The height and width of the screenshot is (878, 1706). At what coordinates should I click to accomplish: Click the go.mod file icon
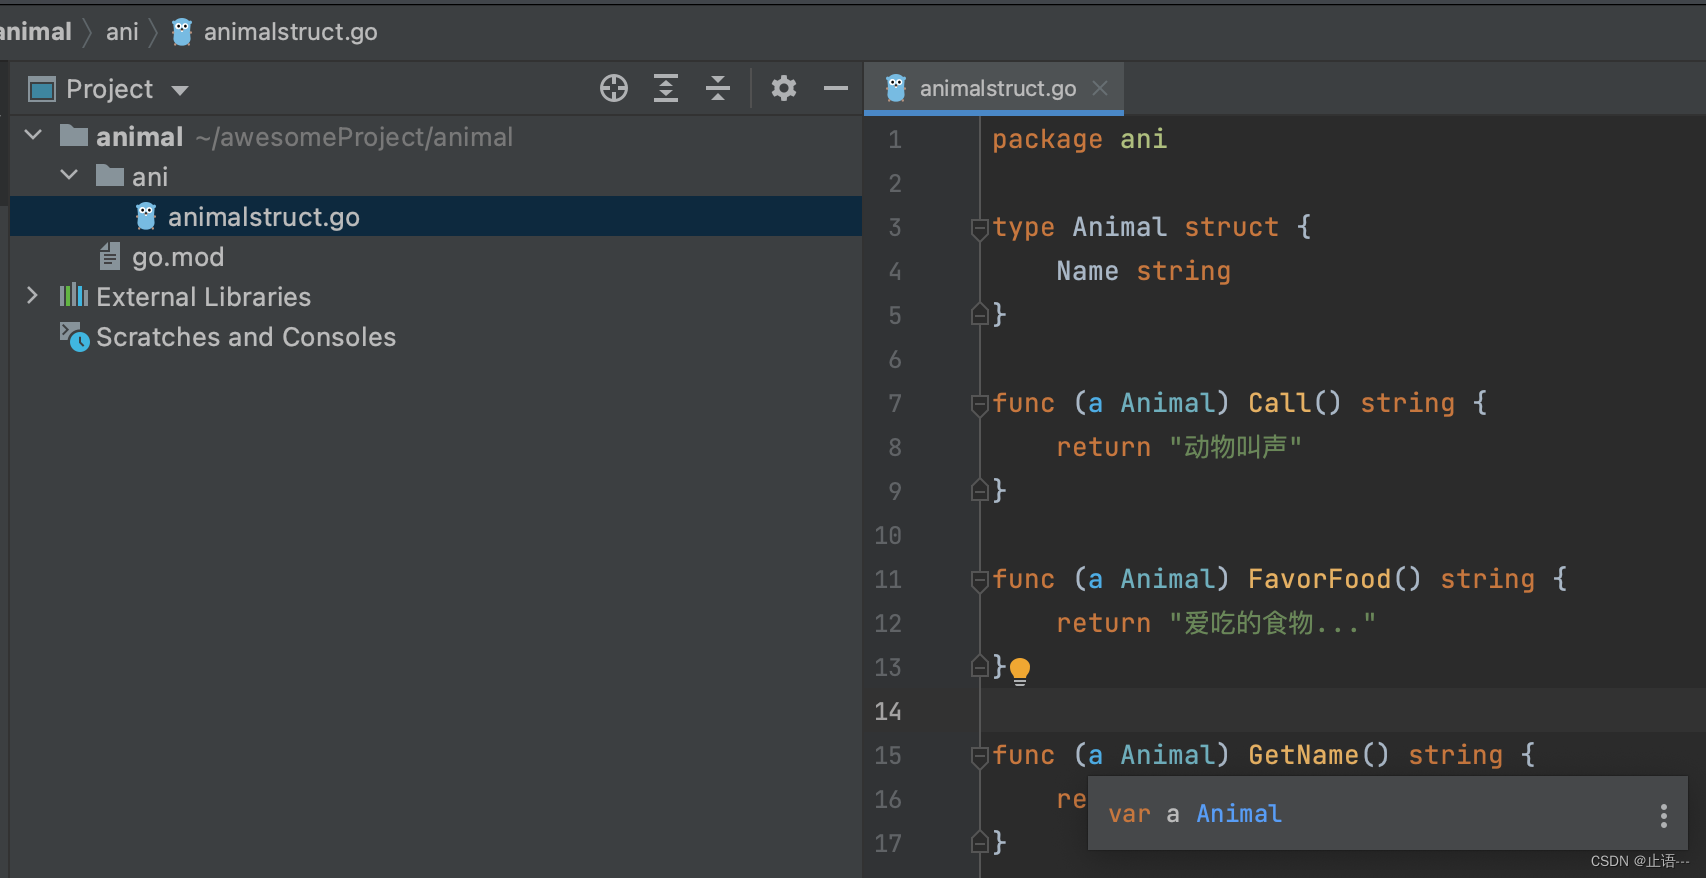pos(110,256)
